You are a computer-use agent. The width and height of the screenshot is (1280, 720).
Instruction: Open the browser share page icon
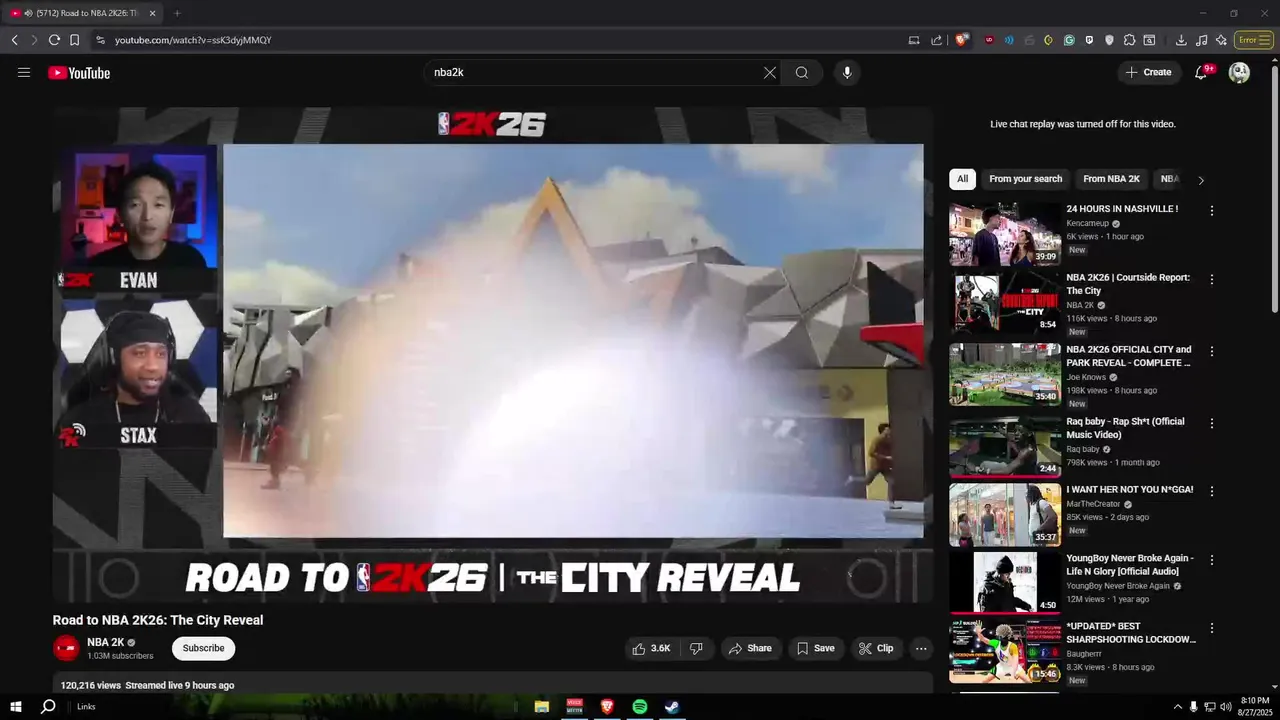pos(936,40)
